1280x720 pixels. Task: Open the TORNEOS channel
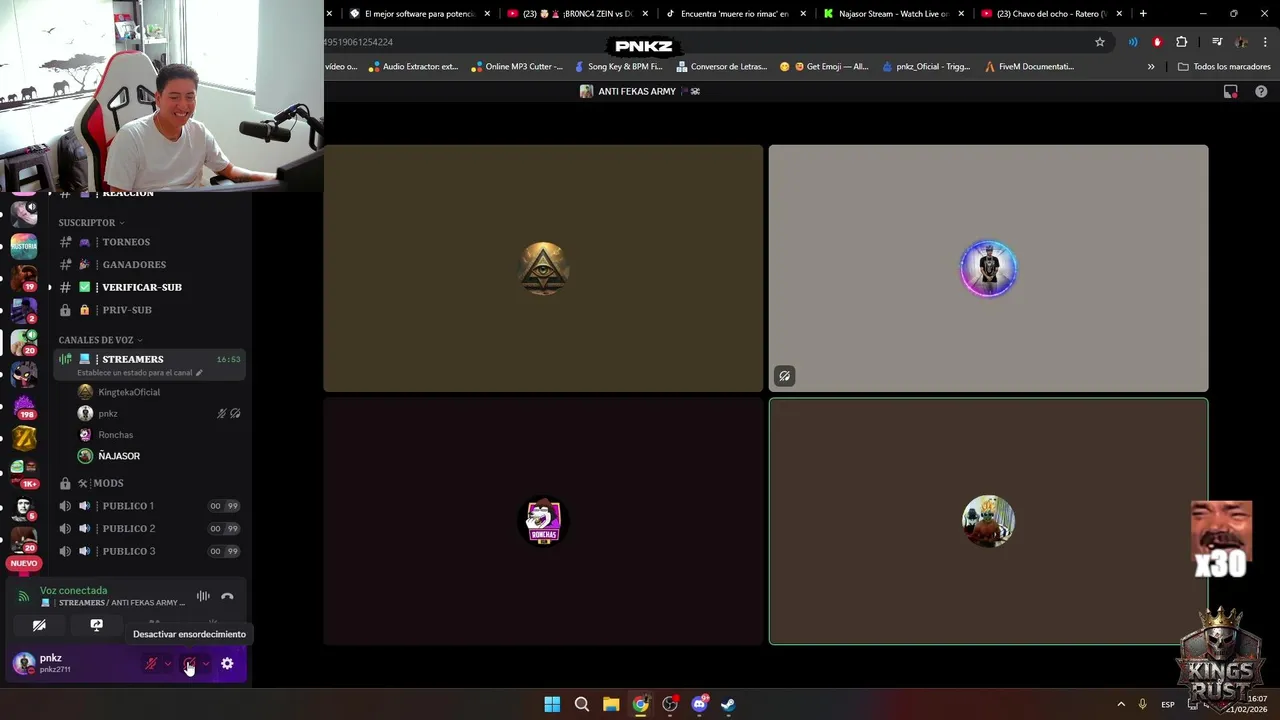150,242
